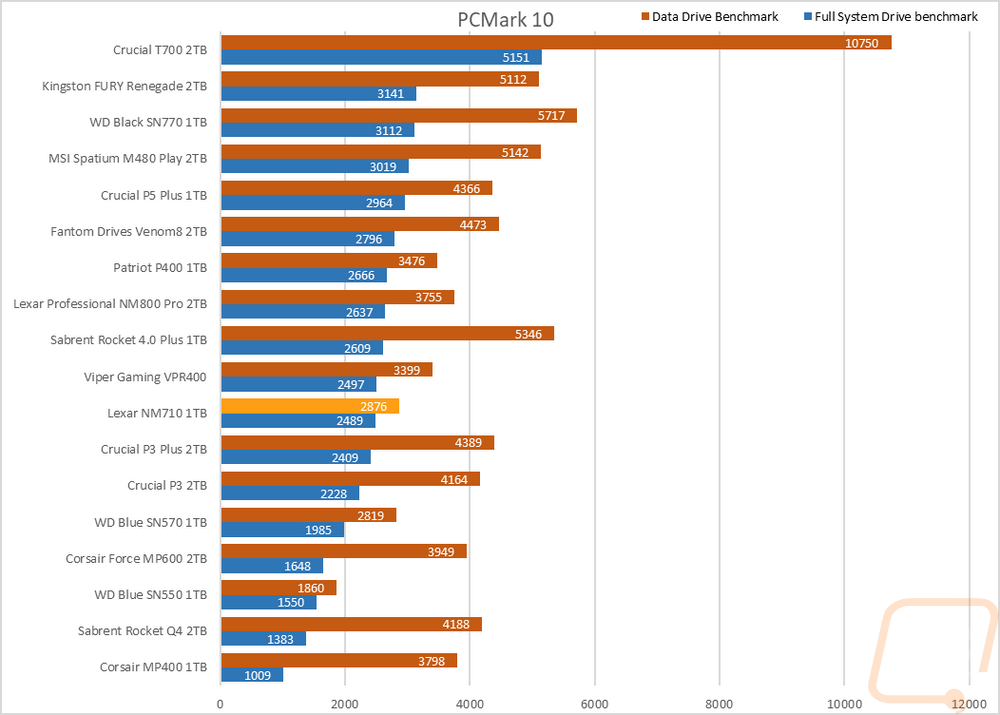Click the blue bar for Viper Gaming VPR400

coord(298,385)
